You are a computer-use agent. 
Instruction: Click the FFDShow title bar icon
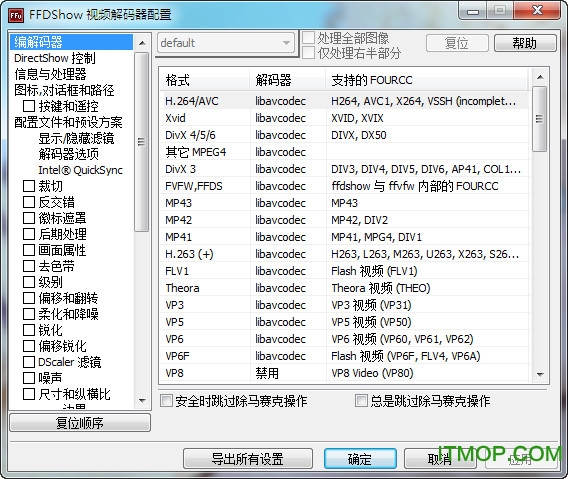point(16,15)
